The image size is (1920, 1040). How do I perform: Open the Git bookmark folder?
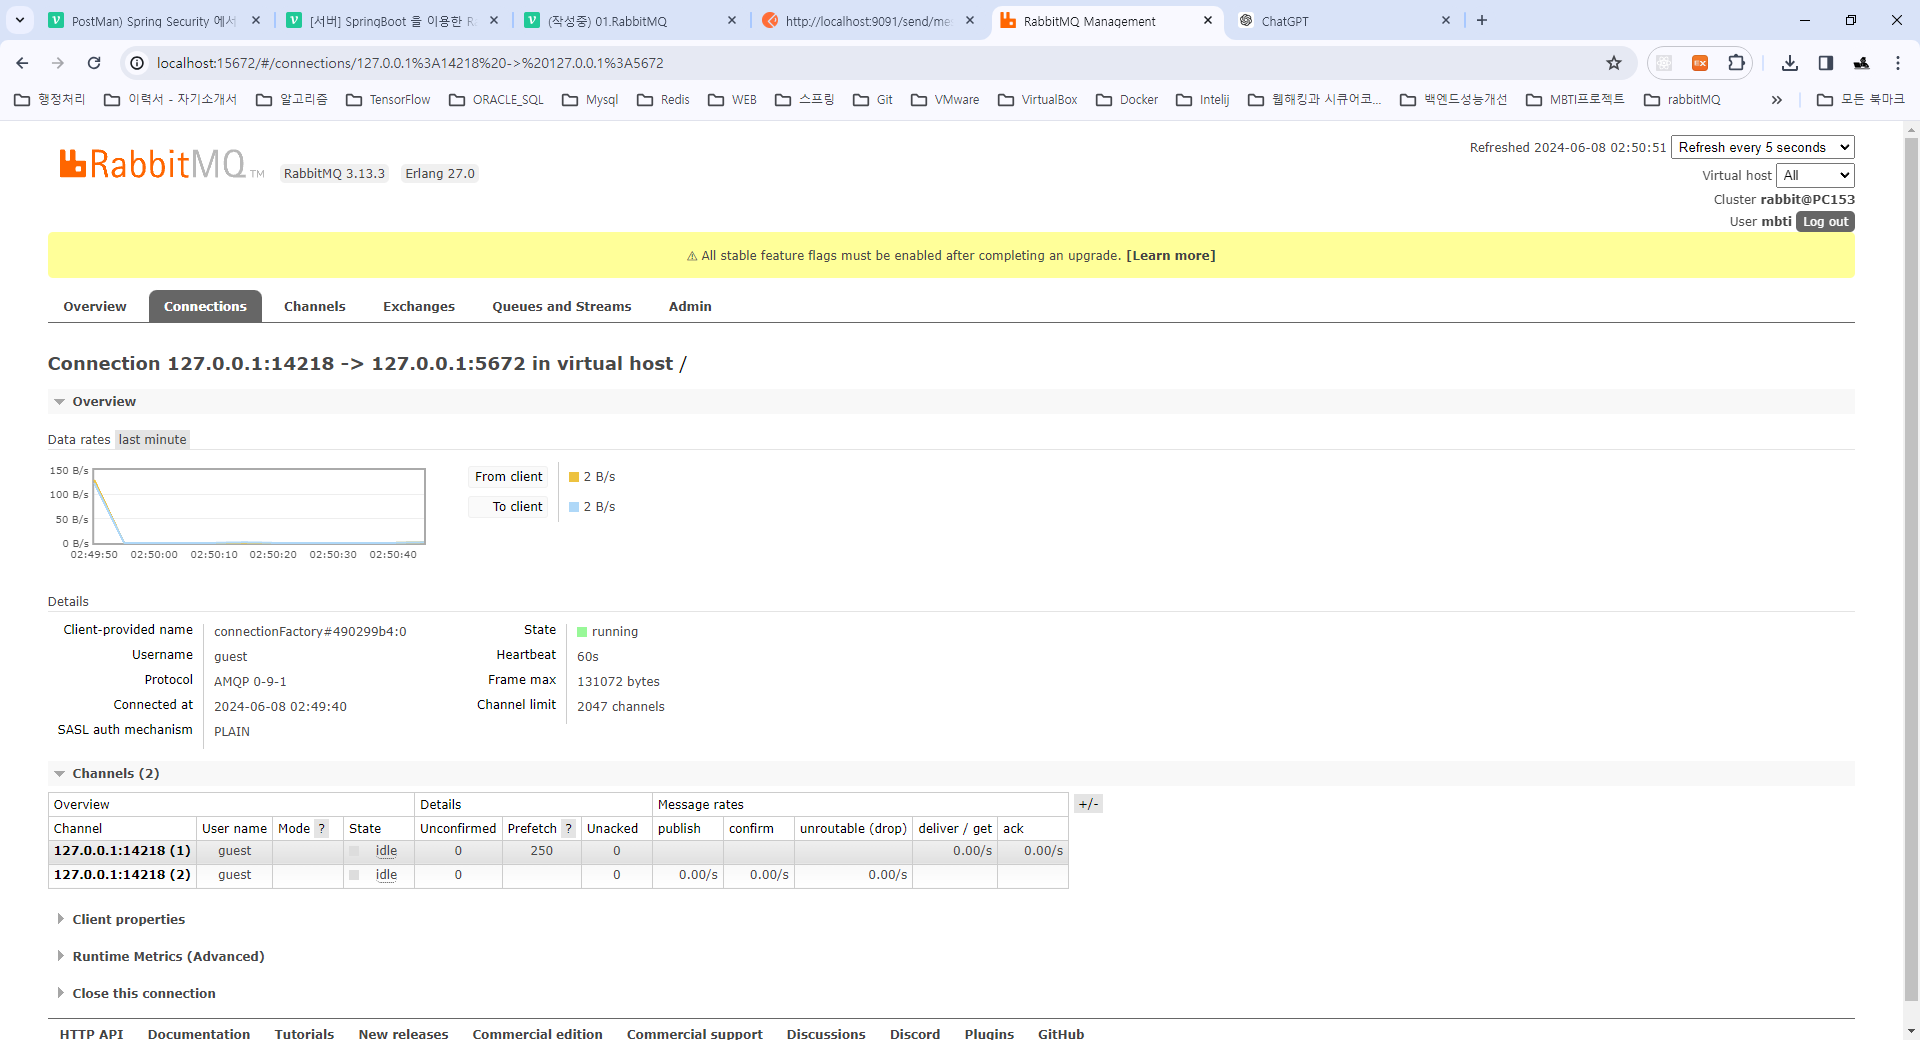tap(873, 100)
